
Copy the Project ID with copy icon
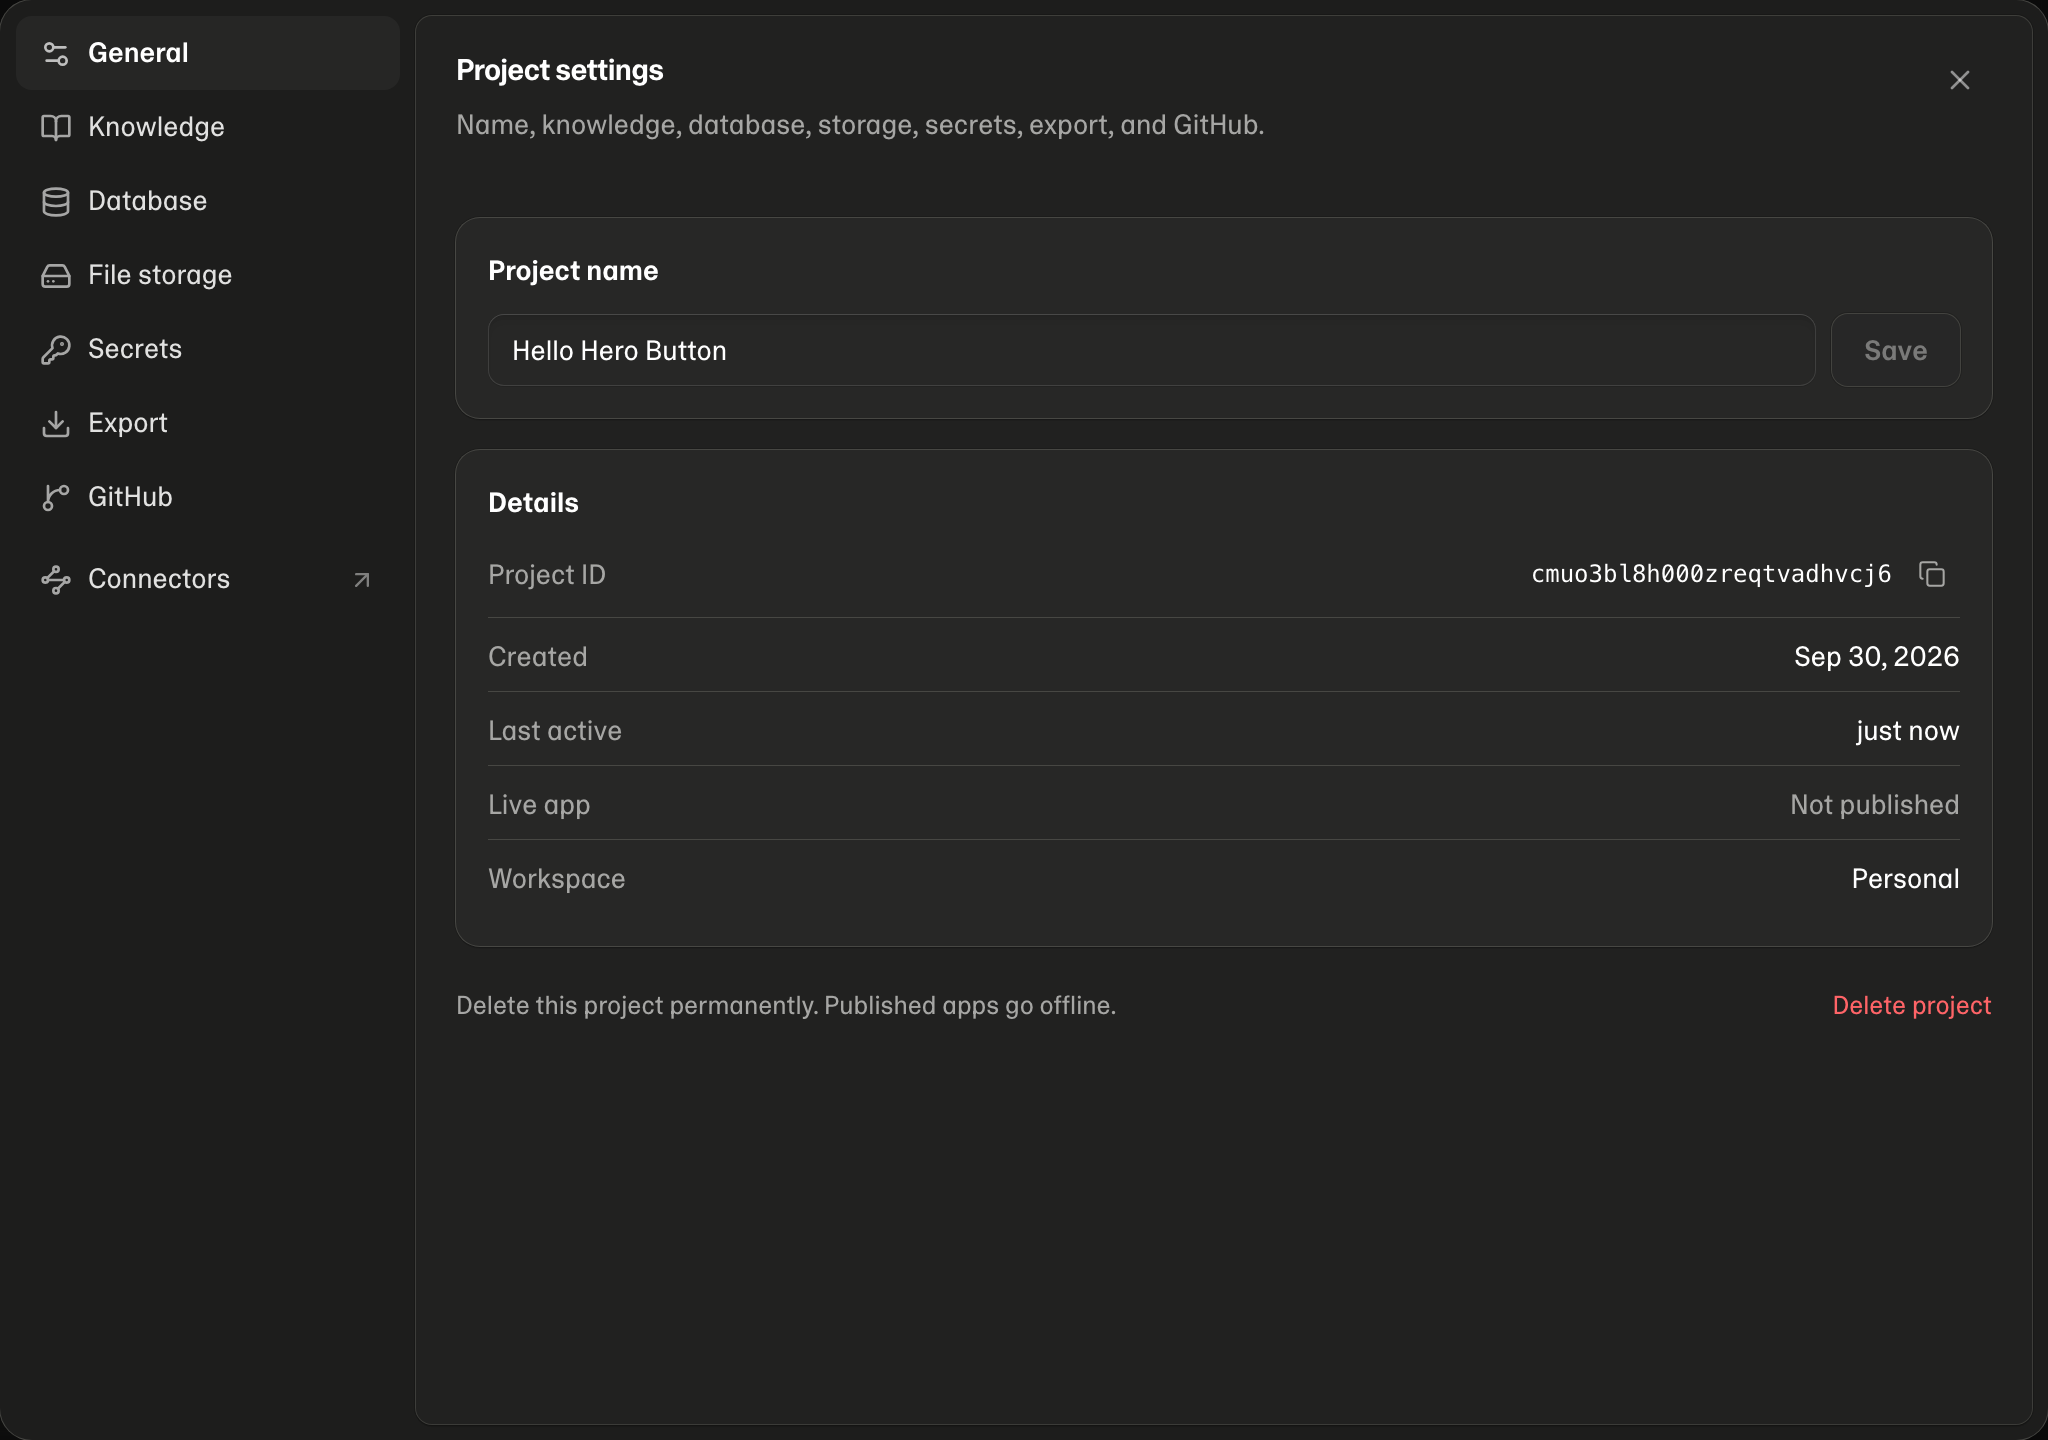click(1932, 574)
